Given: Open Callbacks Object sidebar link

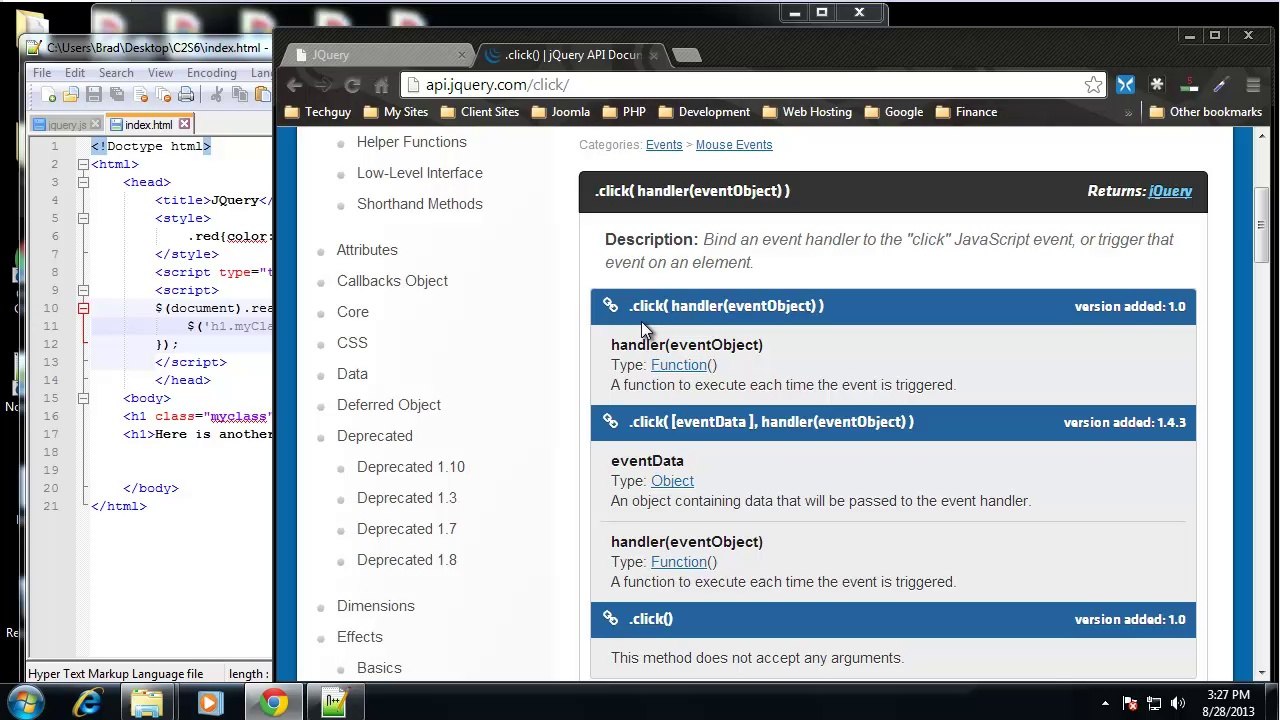Looking at the screenshot, I should [392, 281].
